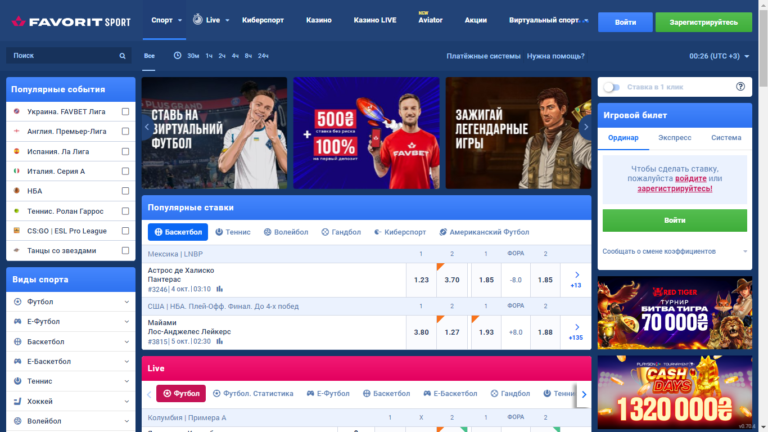The height and width of the screenshot is (432, 768).
Task: Check Италия. Серия А checkbox
Action: [x=125, y=171]
